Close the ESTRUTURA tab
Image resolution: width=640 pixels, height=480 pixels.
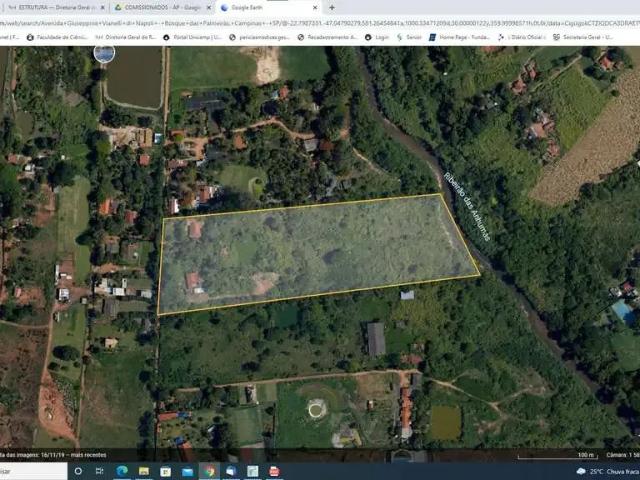click(102, 7)
